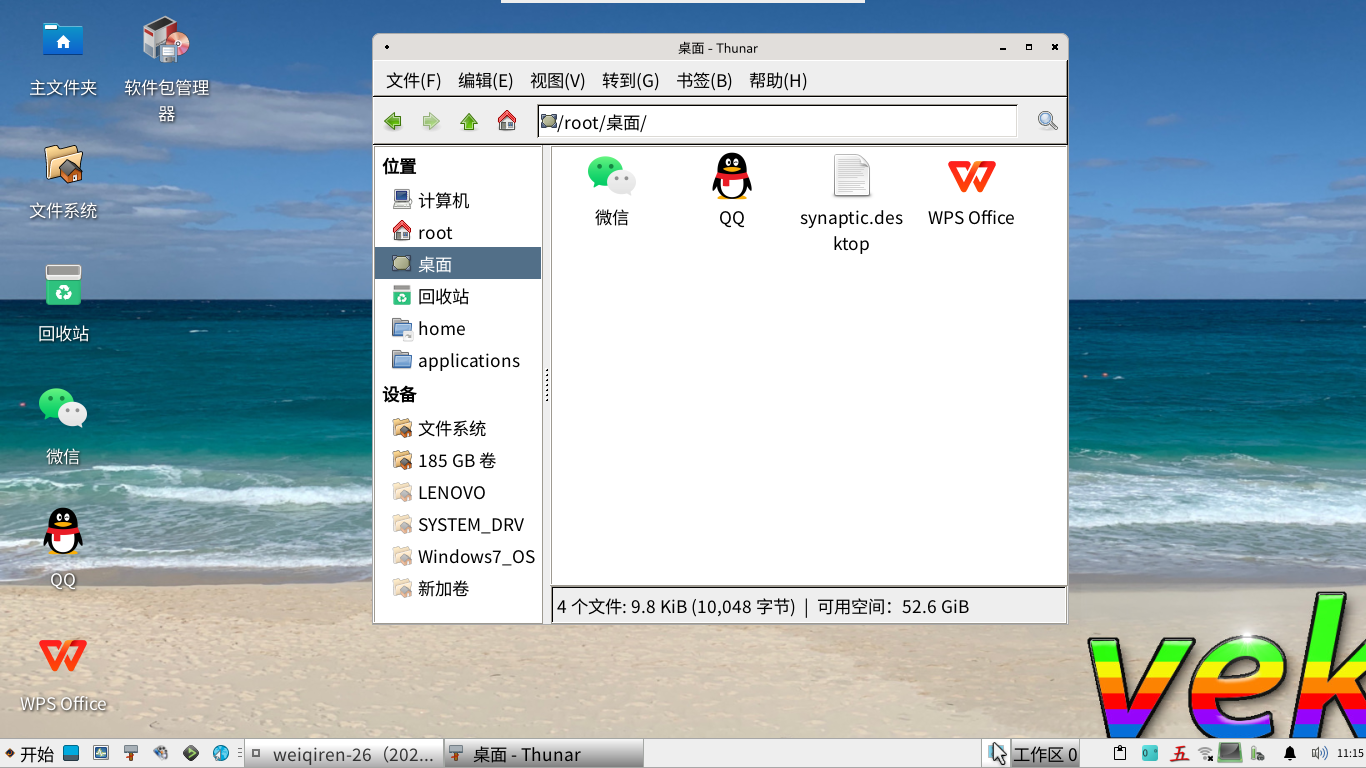Jump to the home folder via toolbar house icon
This screenshot has height=768, width=1366.
[x=507, y=121]
